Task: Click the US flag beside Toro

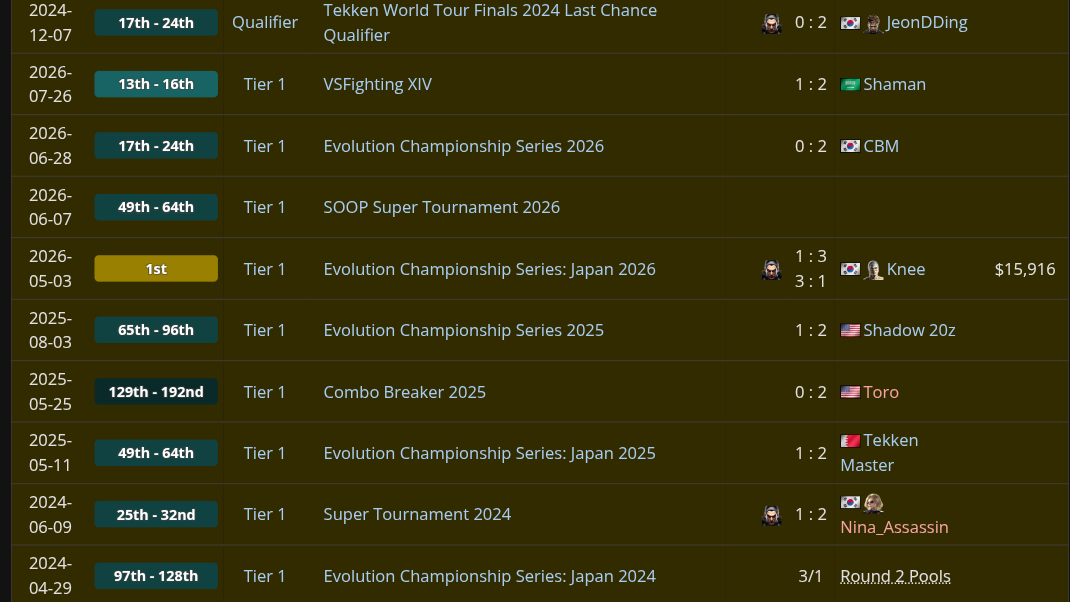Action: pos(850,392)
